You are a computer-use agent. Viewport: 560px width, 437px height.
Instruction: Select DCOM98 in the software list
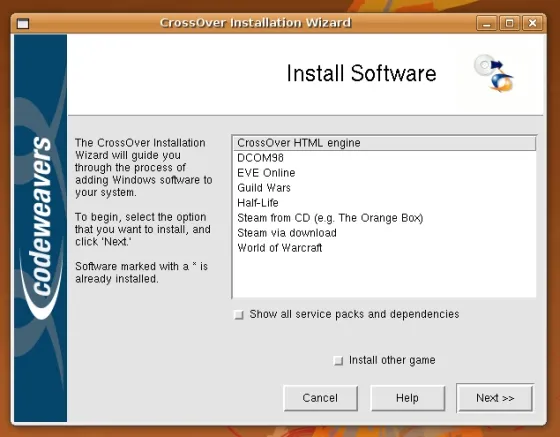click(385, 158)
